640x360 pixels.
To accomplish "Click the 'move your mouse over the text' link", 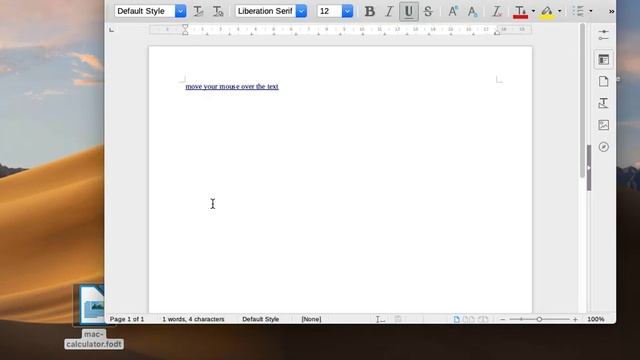I will pos(232,87).
